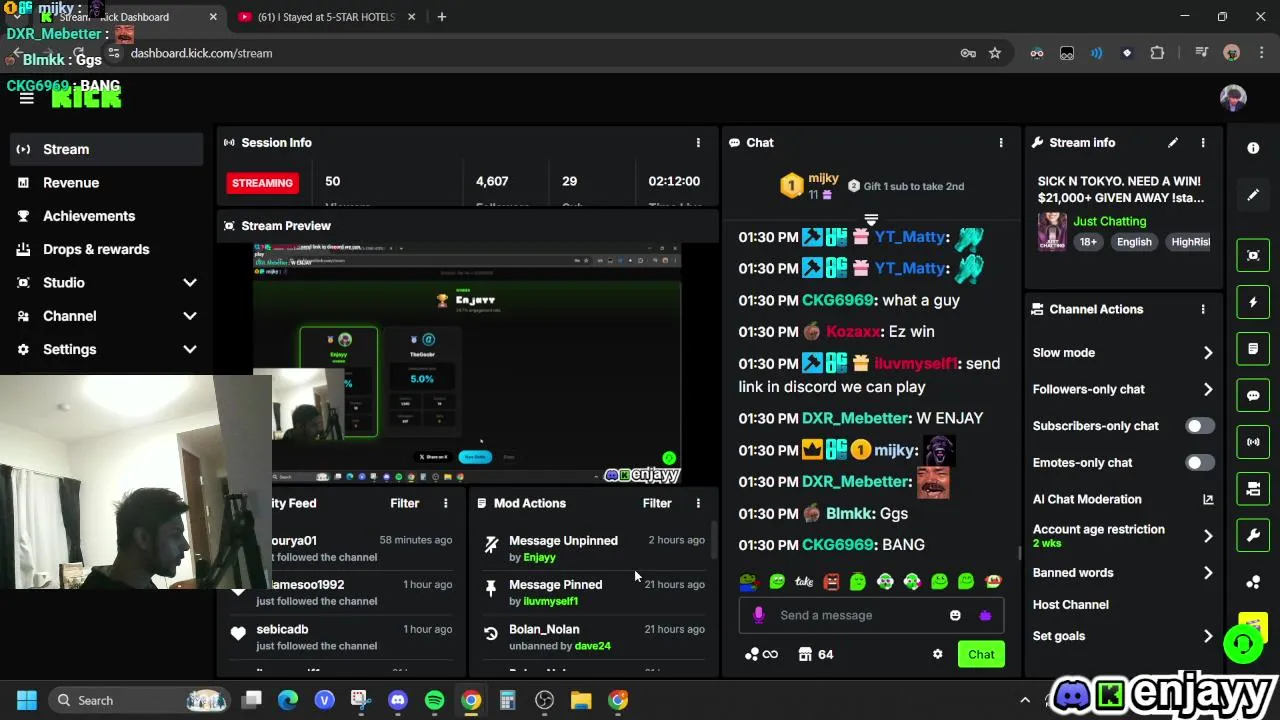Expand the Studio submenu chevron
The width and height of the screenshot is (1280, 720).
click(190, 283)
